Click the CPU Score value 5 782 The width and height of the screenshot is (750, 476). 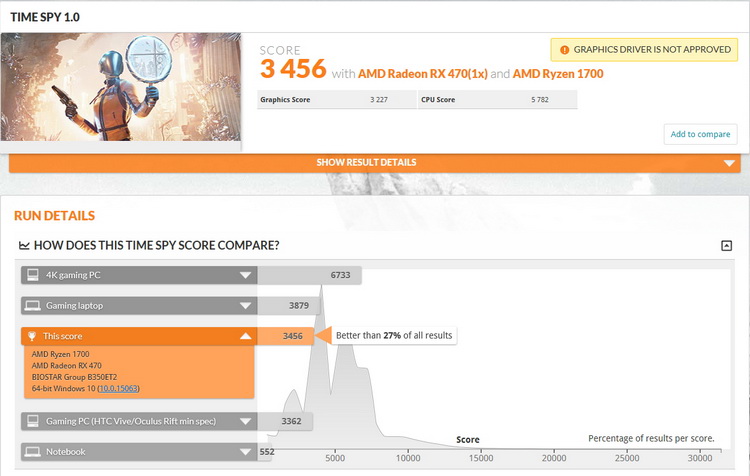tap(540, 100)
